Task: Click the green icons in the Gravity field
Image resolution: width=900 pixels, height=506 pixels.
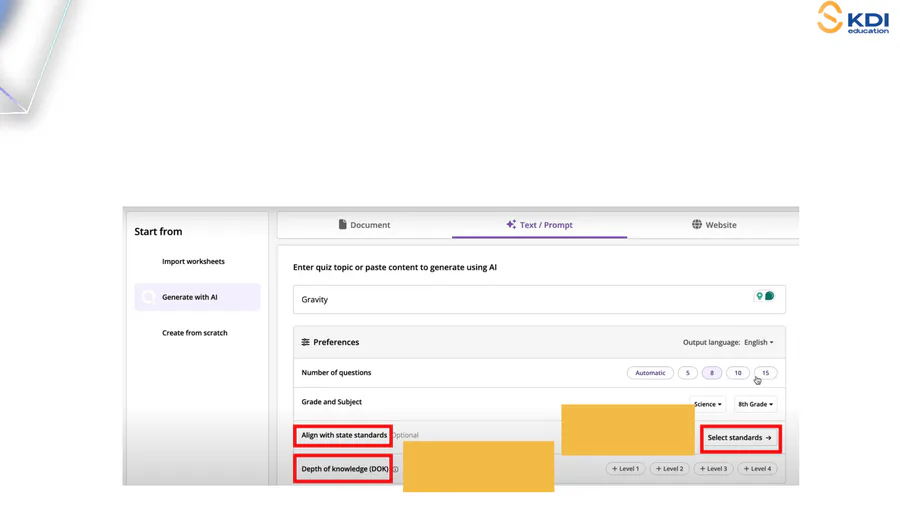Action: pos(765,297)
